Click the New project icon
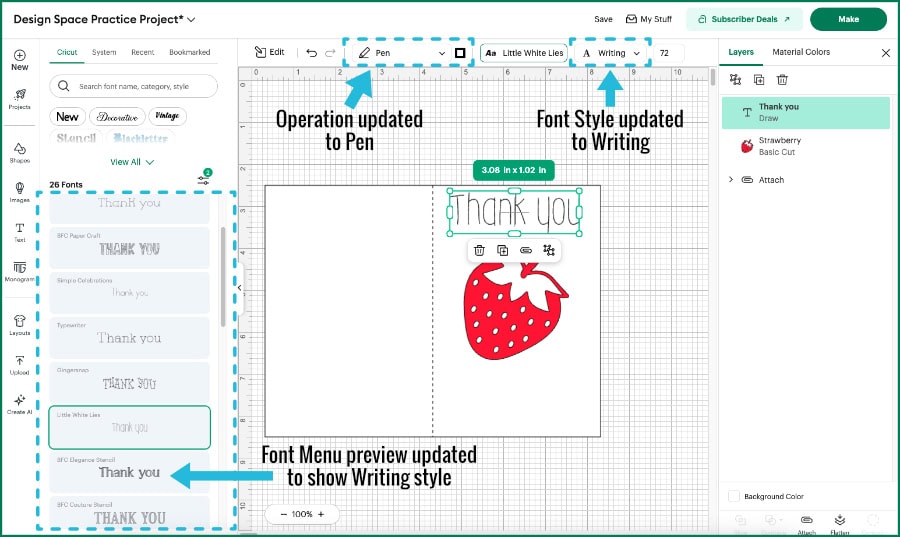Image resolution: width=900 pixels, height=537 pixels. point(20,60)
